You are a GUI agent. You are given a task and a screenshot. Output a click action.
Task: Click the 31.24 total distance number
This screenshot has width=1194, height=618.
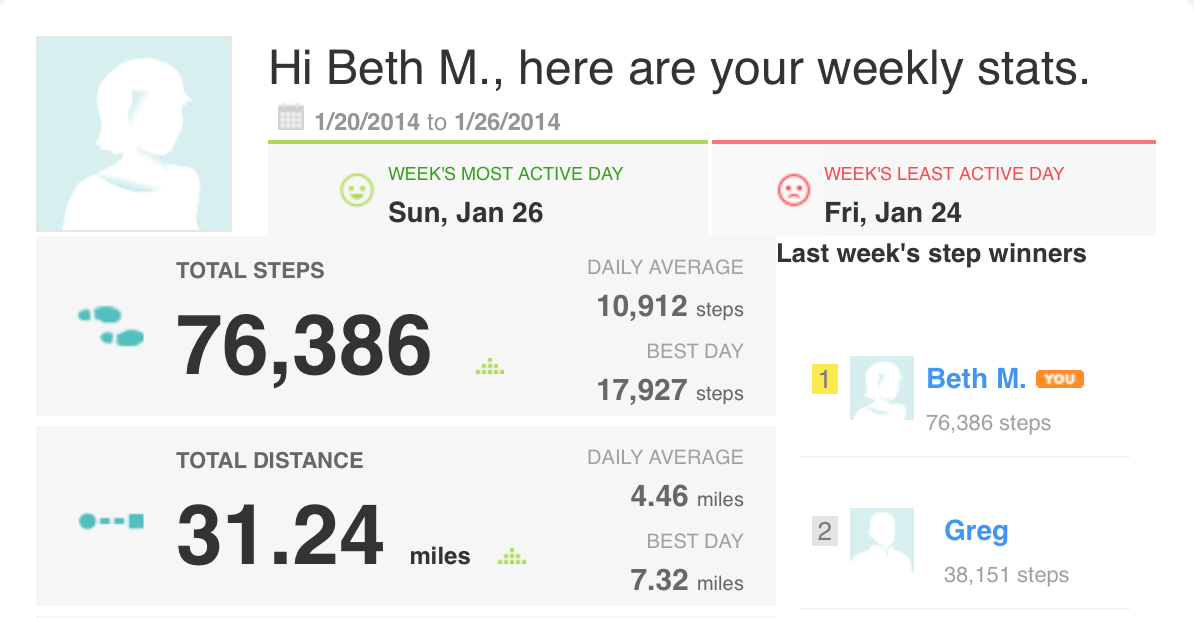(280, 535)
